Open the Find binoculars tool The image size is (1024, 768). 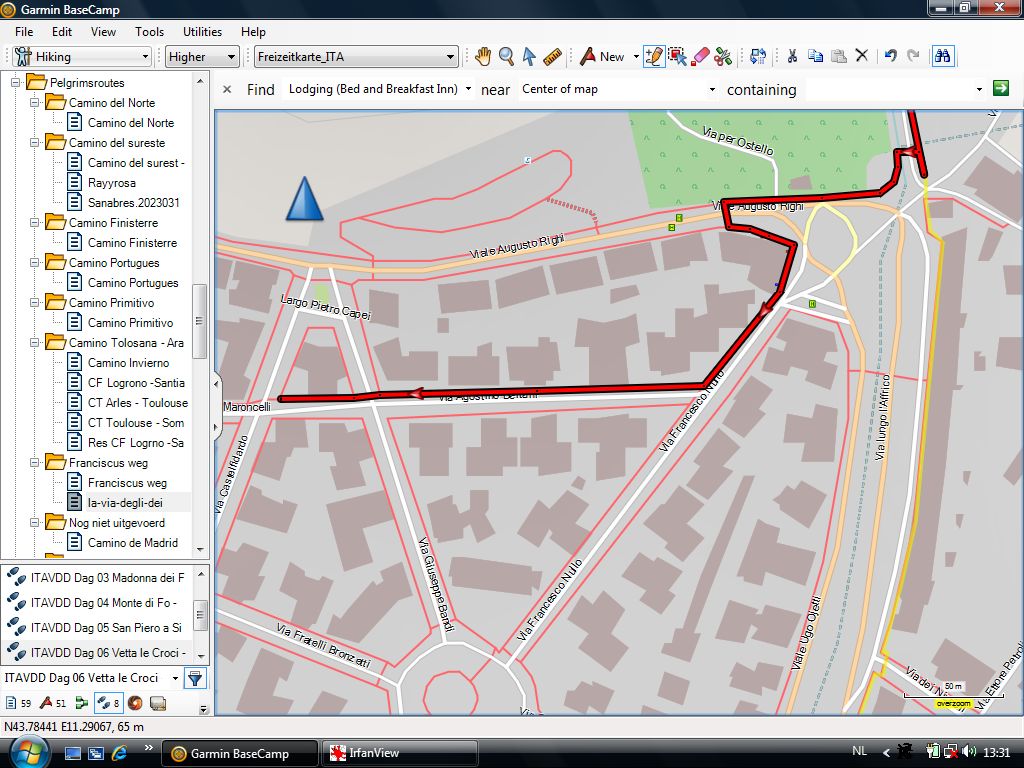tap(942, 57)
